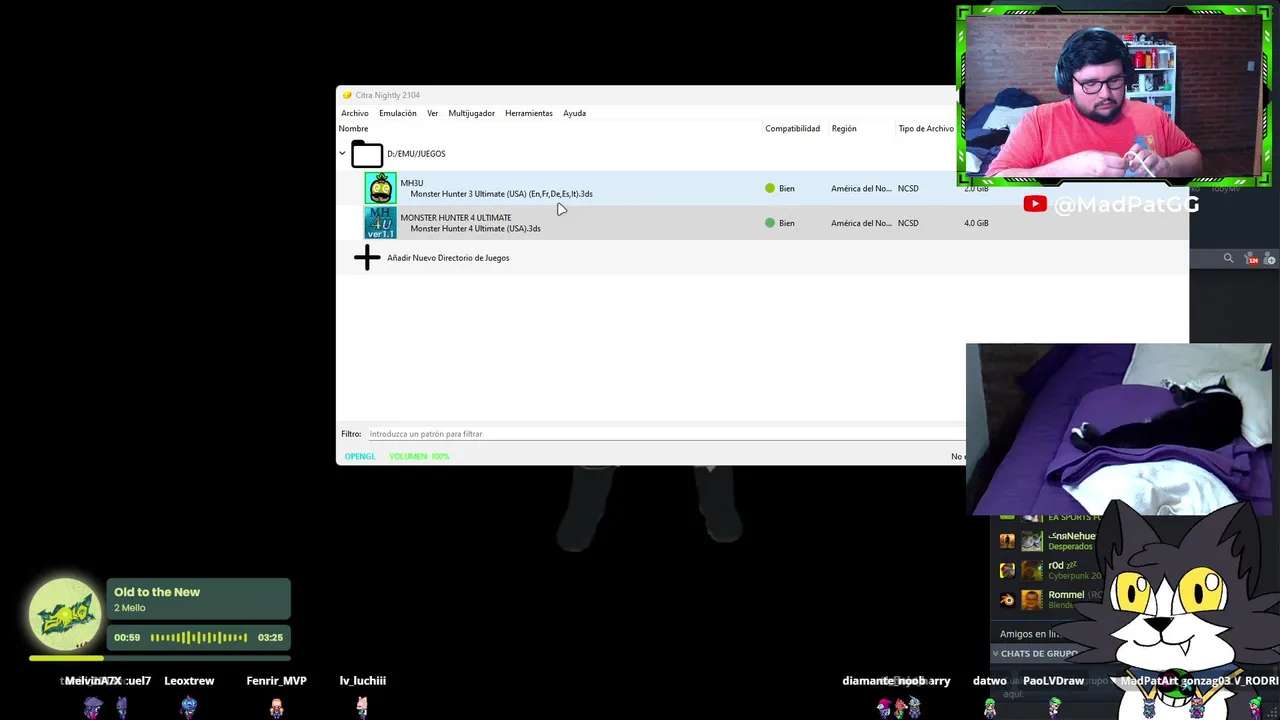The image size is (1280, 720).
Task: Click the D:/EMU/JUEGOS folder icon
Action: tap(367, 154)
